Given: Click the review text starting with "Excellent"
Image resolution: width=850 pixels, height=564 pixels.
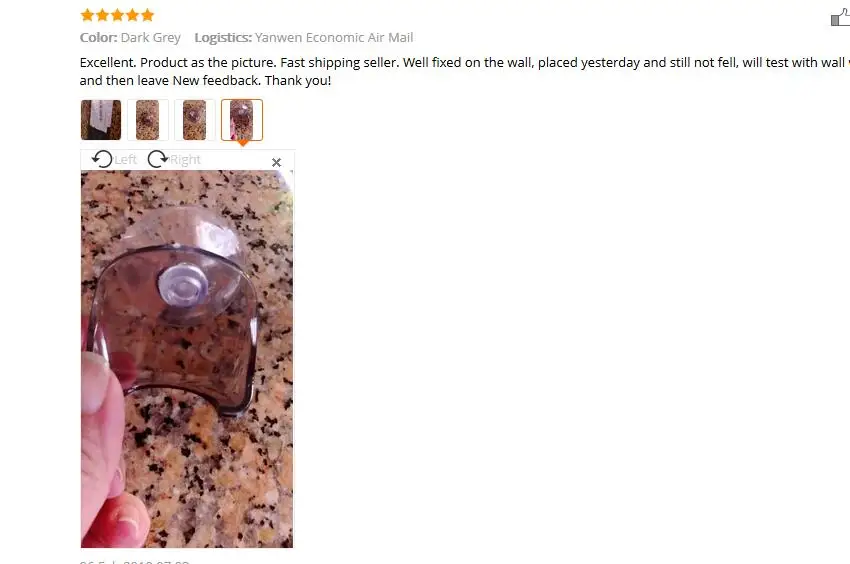Looking at the screenshot, I should (465, 71).
